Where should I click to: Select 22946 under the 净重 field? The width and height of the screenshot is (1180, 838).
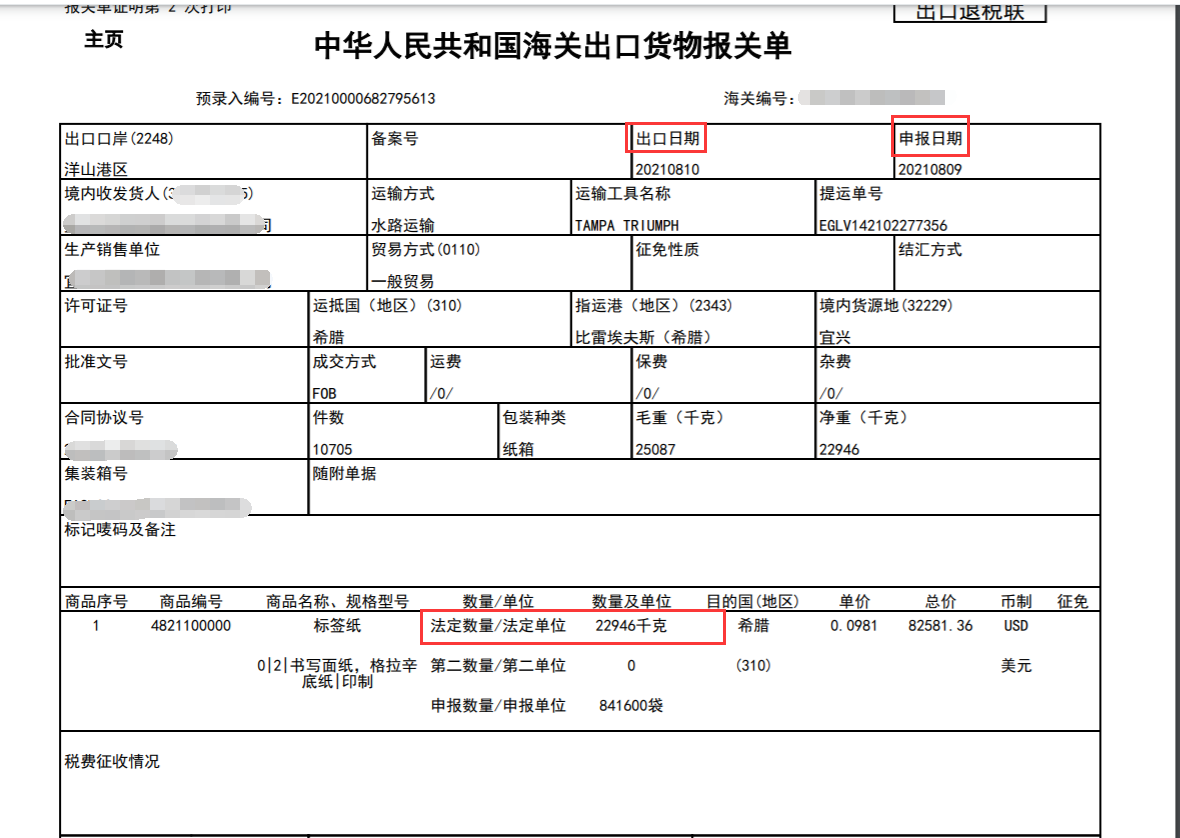click(839, 449)
